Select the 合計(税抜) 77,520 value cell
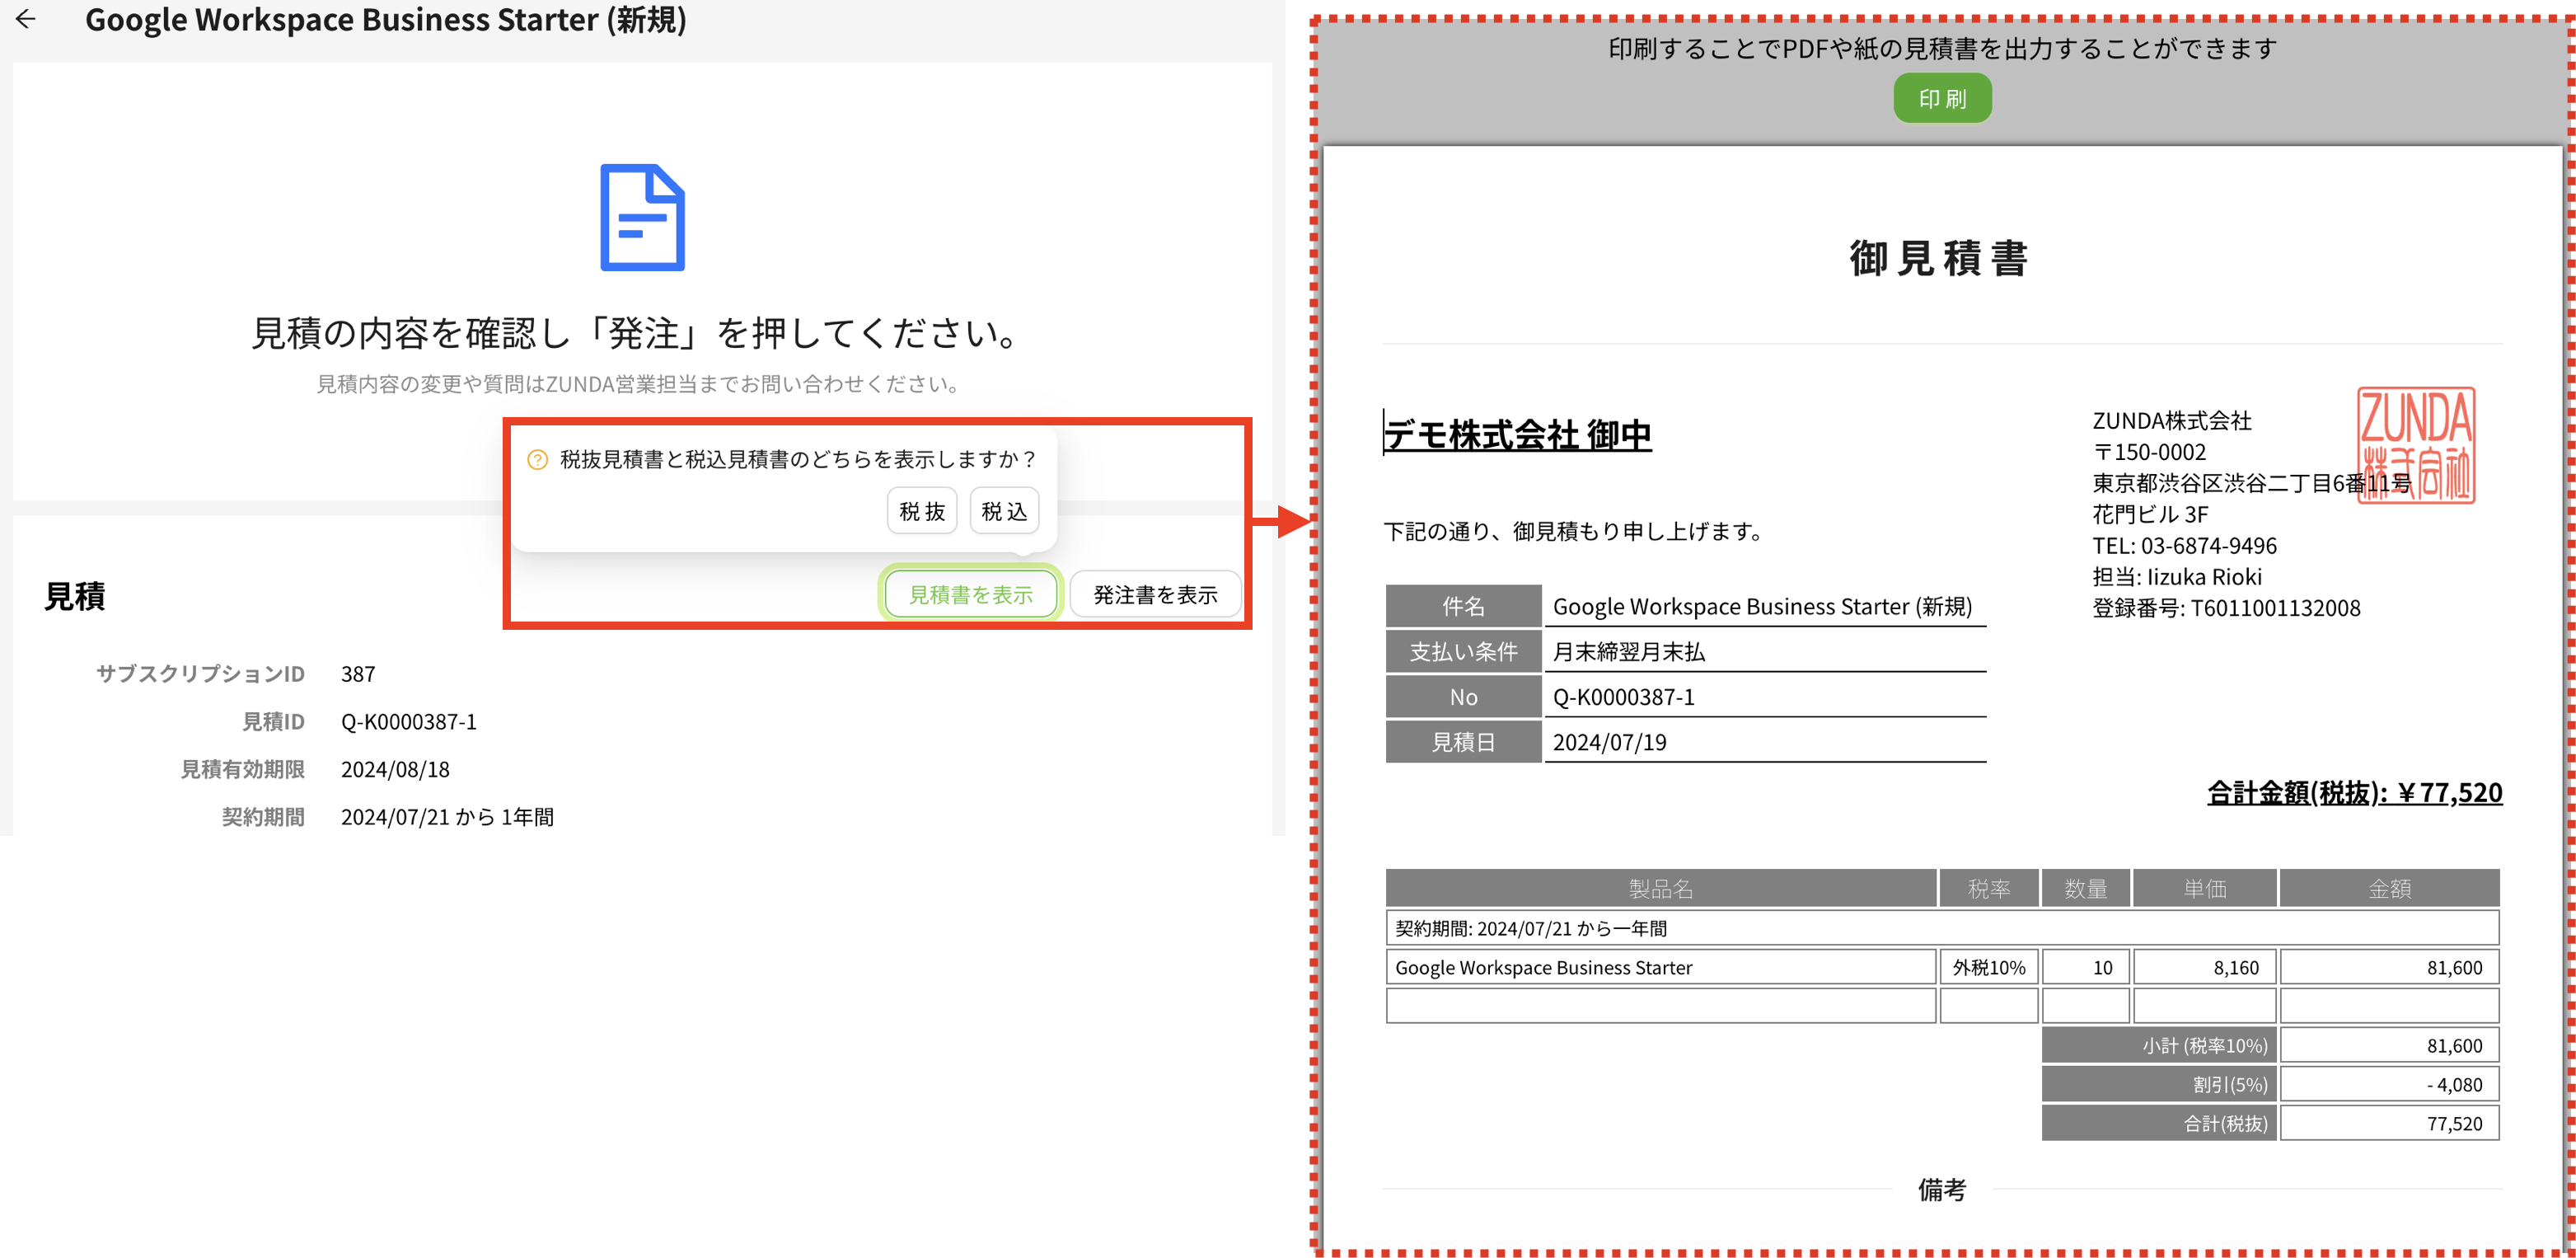Image resolution: width=2576 pixels, height=1258 pixels. click(x=2389, y=1123)
